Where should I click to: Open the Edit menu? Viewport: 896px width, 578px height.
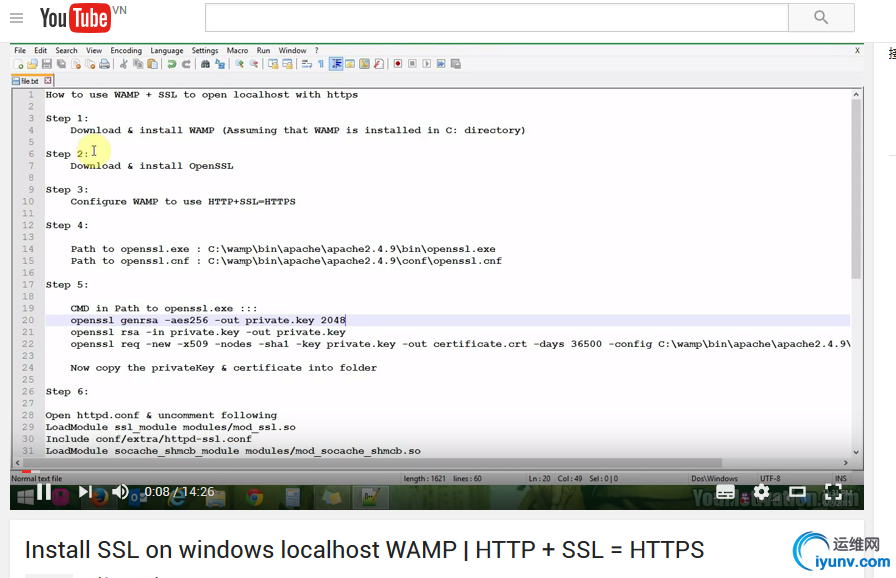[41, 50]
